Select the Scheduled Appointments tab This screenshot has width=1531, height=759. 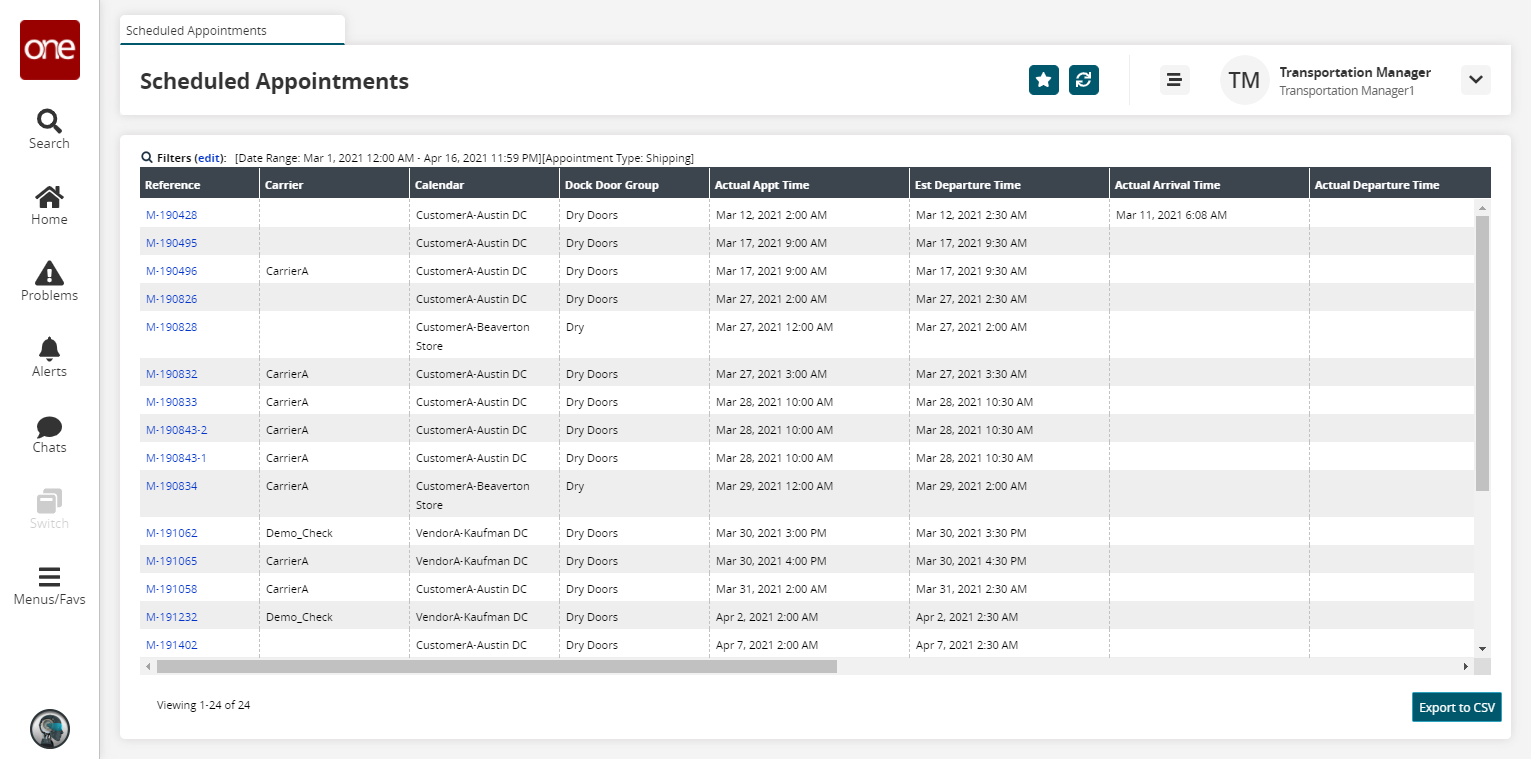(x=232, y=30)
